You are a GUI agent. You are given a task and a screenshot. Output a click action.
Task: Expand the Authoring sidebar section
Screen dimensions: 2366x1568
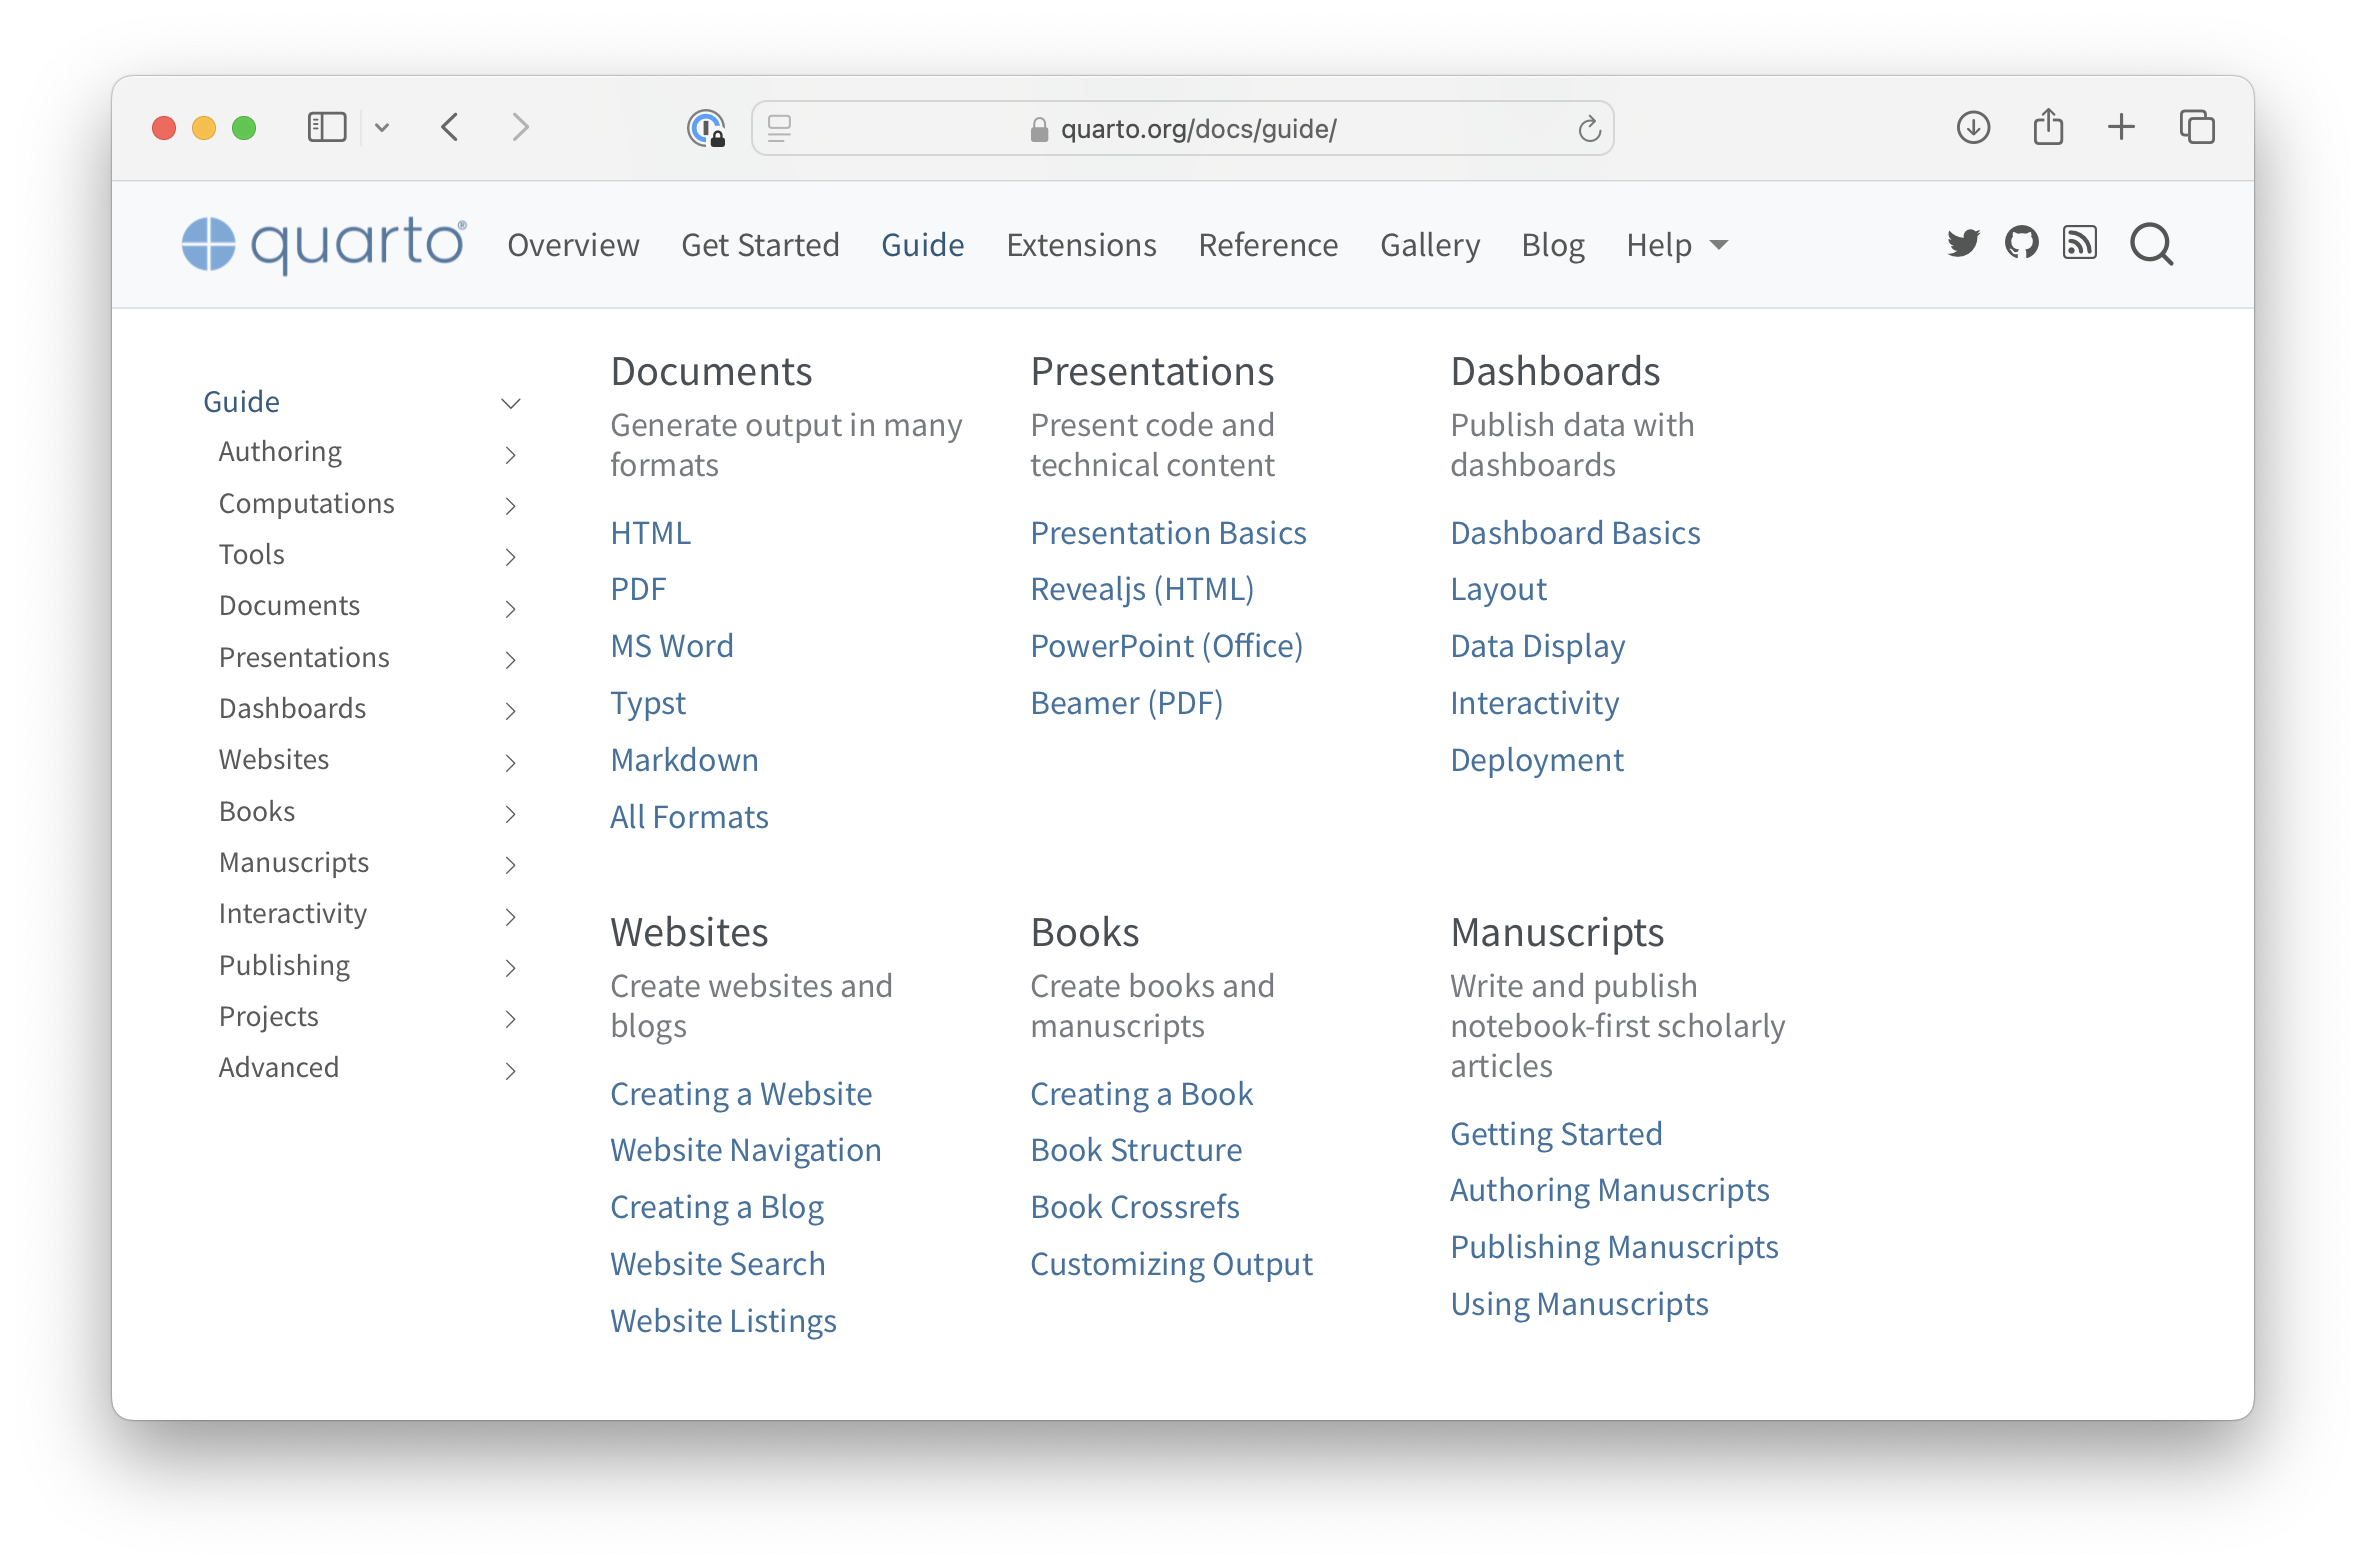tap(510, 455)
